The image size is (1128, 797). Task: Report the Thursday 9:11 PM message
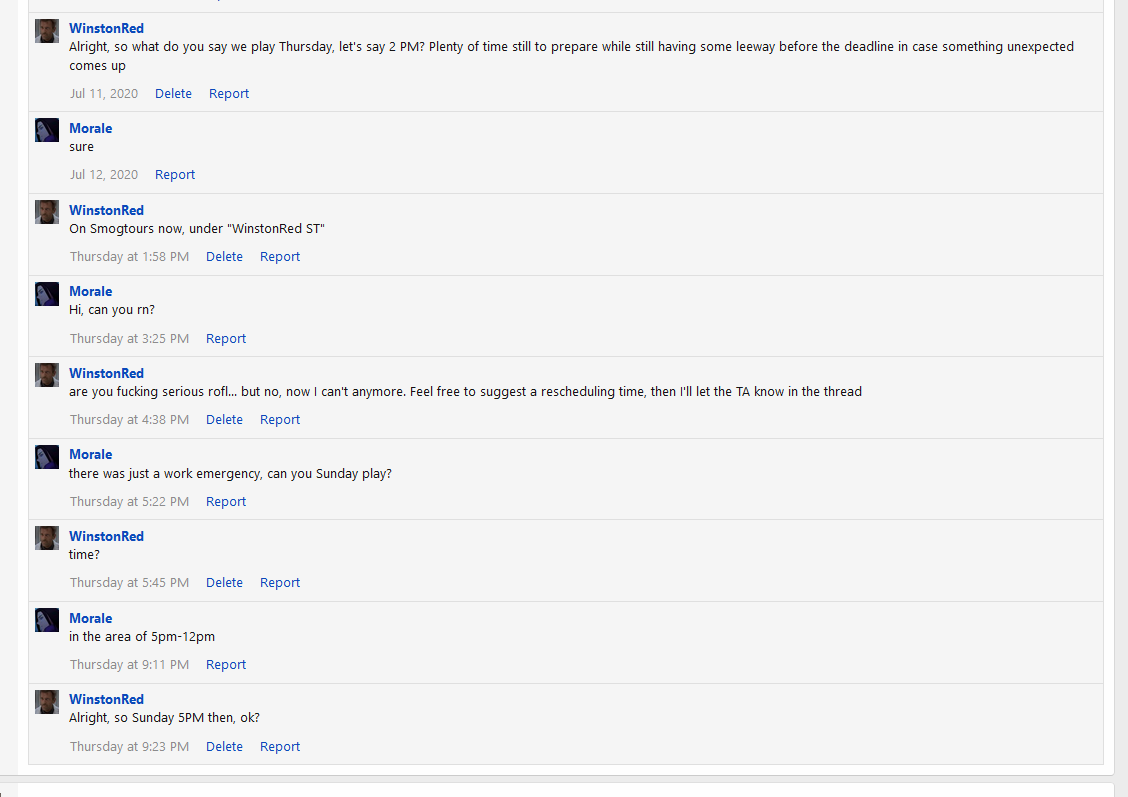[x=226, y=665]
